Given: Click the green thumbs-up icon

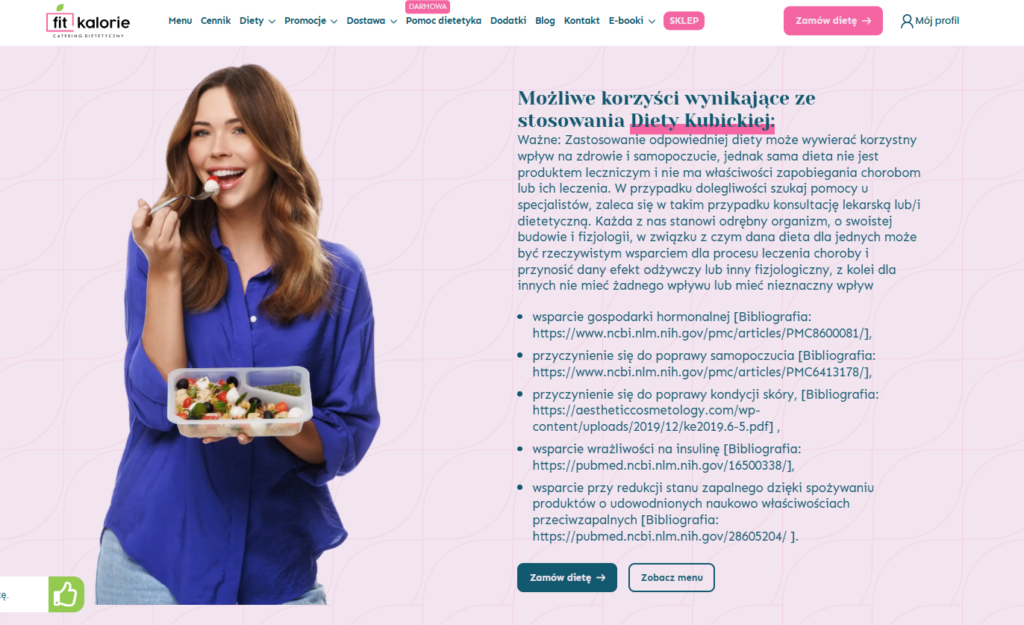Looking at the screenshot, I should click(66, 594).
